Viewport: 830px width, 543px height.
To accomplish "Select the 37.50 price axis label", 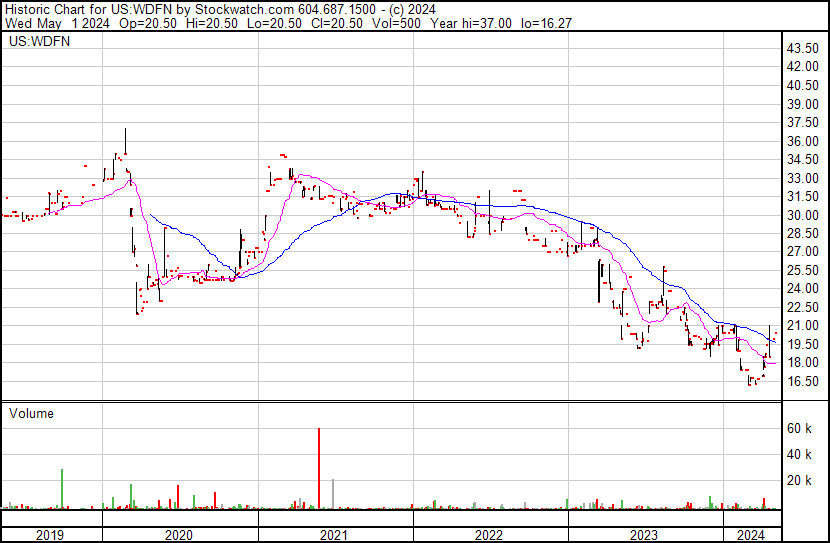I will click(x=802, y=122).
